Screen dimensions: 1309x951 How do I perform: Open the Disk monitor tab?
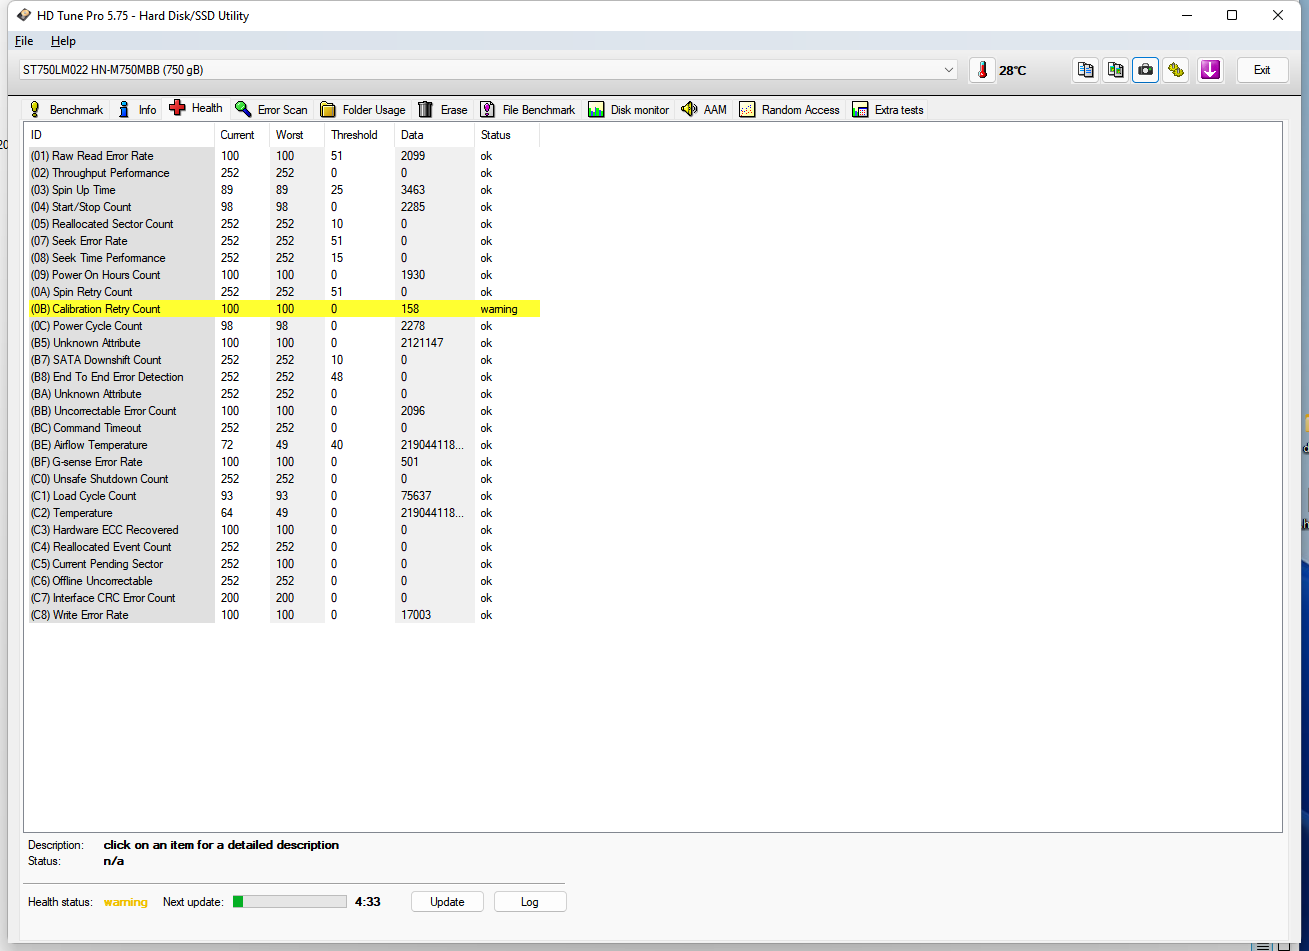click(x=628, y=110)
